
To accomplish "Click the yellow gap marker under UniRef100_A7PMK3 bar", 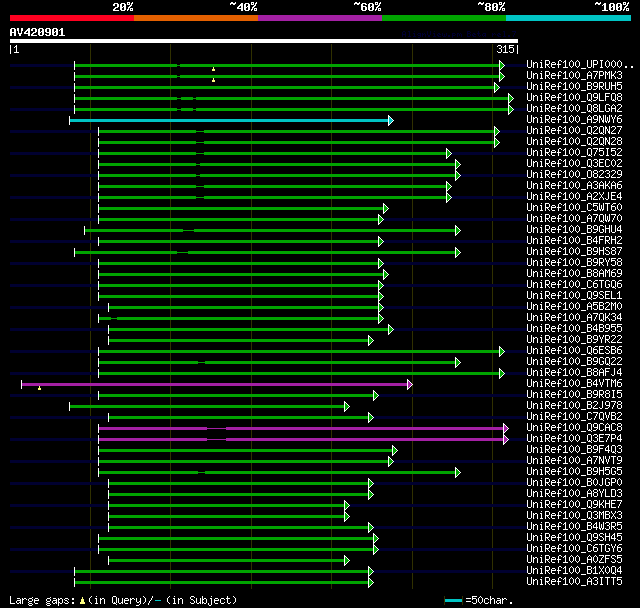I will pos(213,80).
